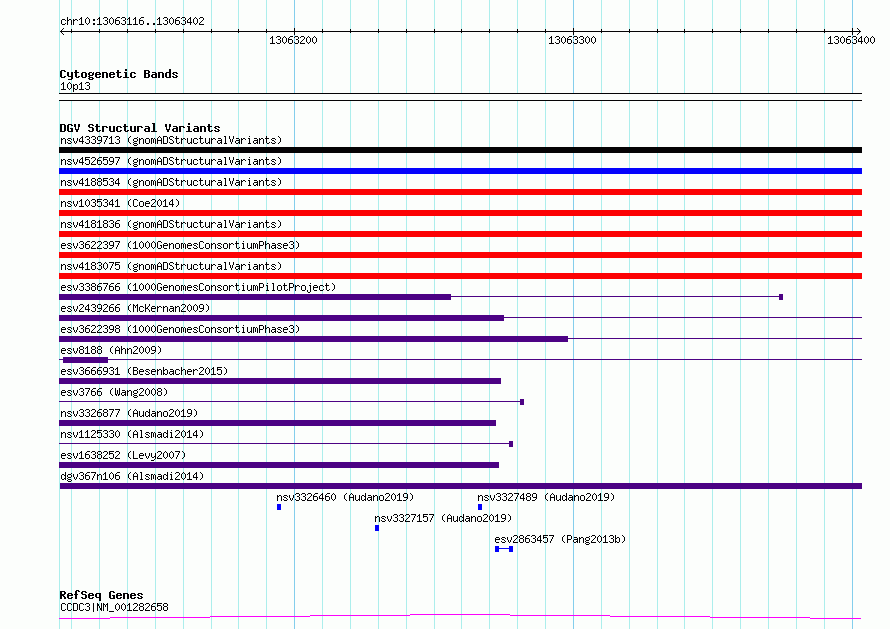Open the Cytogenetic Bands track heading

[x=119, y=74]
